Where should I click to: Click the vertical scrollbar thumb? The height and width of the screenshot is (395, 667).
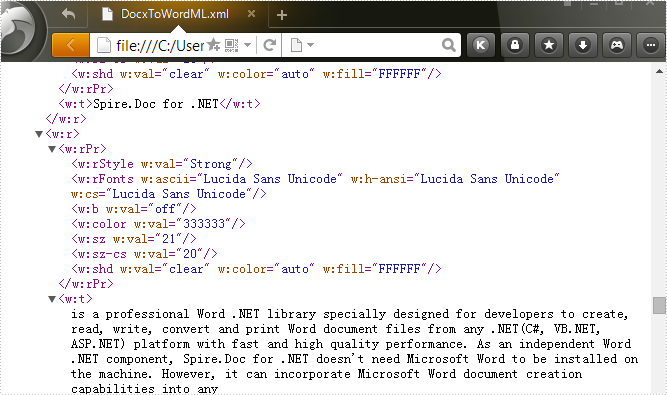coord(659,305)
